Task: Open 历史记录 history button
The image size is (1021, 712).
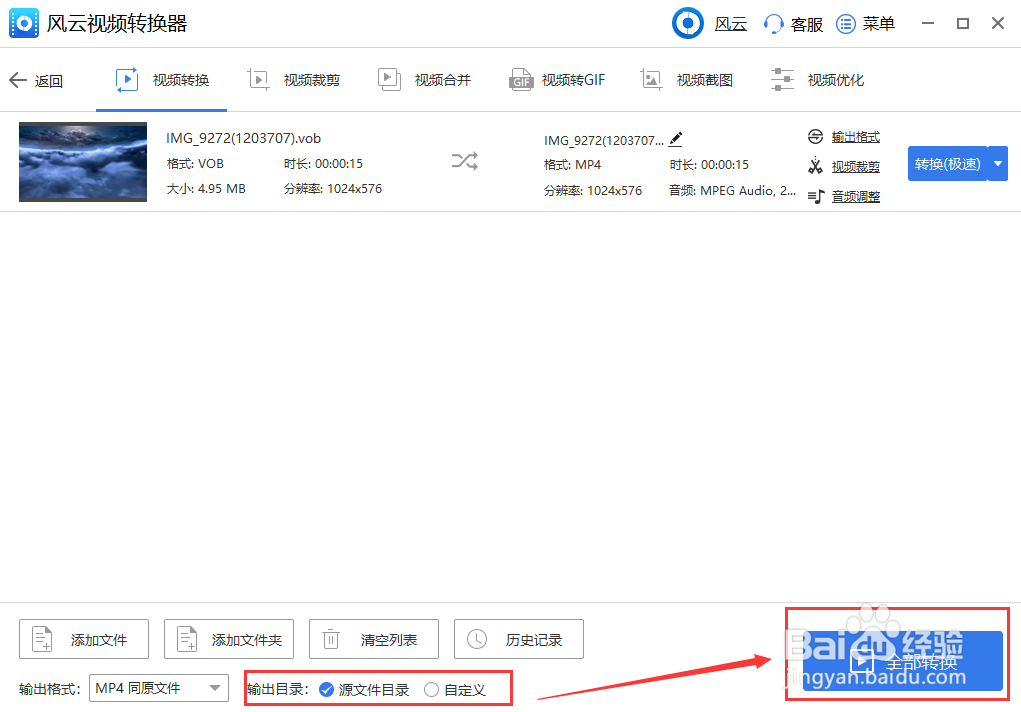Action: 519,639
